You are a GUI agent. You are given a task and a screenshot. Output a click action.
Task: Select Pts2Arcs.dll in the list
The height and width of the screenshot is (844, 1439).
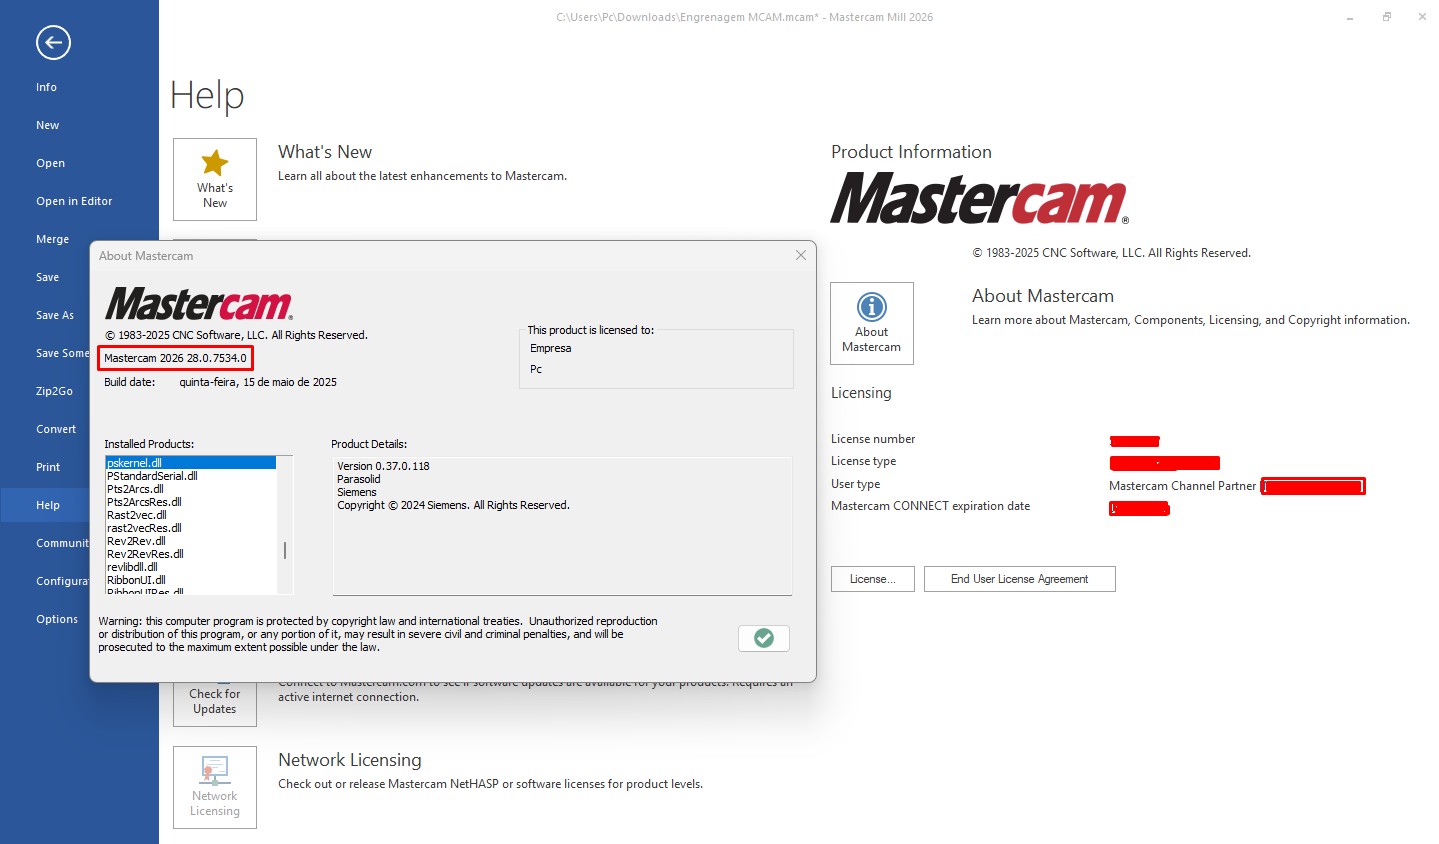(190, 489)
